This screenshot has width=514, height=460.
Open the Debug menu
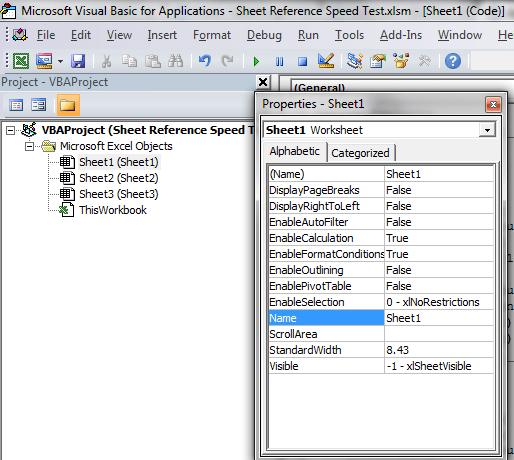pyautogui.click(x=264, y=35)
